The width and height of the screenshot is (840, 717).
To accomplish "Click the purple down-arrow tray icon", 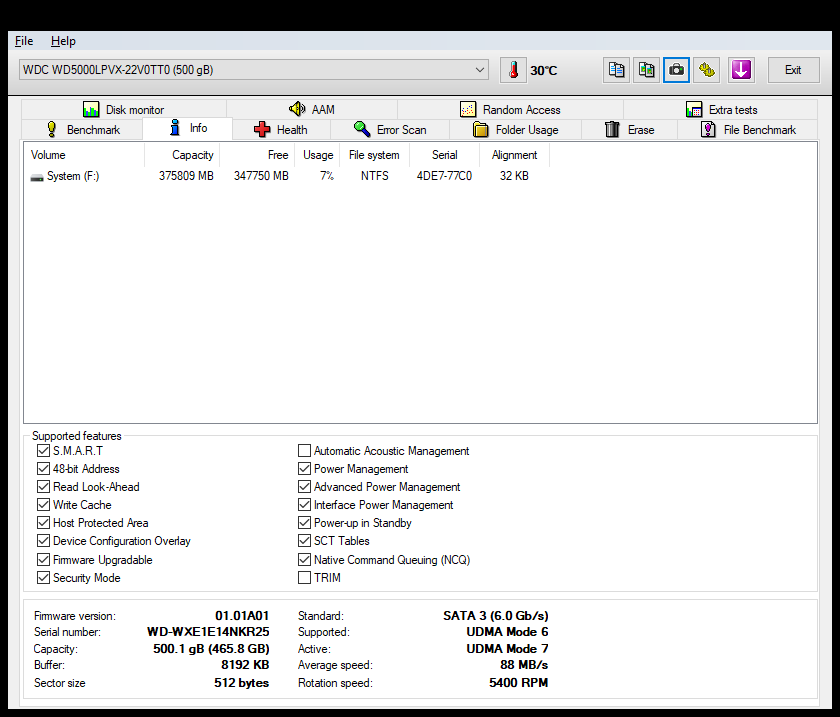I will click(x=740, y=70).
